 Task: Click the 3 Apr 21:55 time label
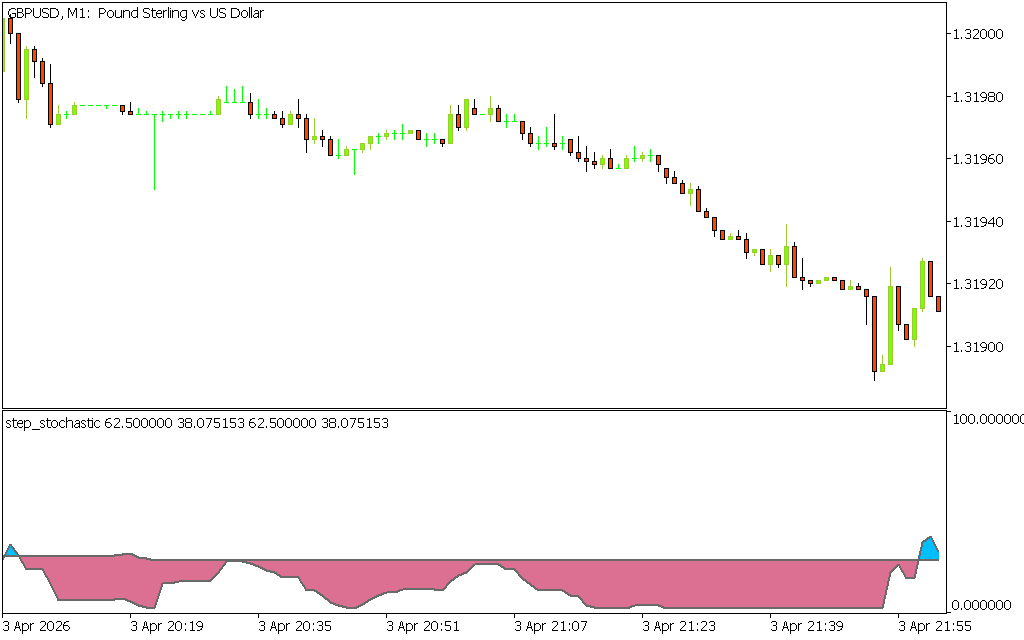pyautogui.click(x=935, y=626)
